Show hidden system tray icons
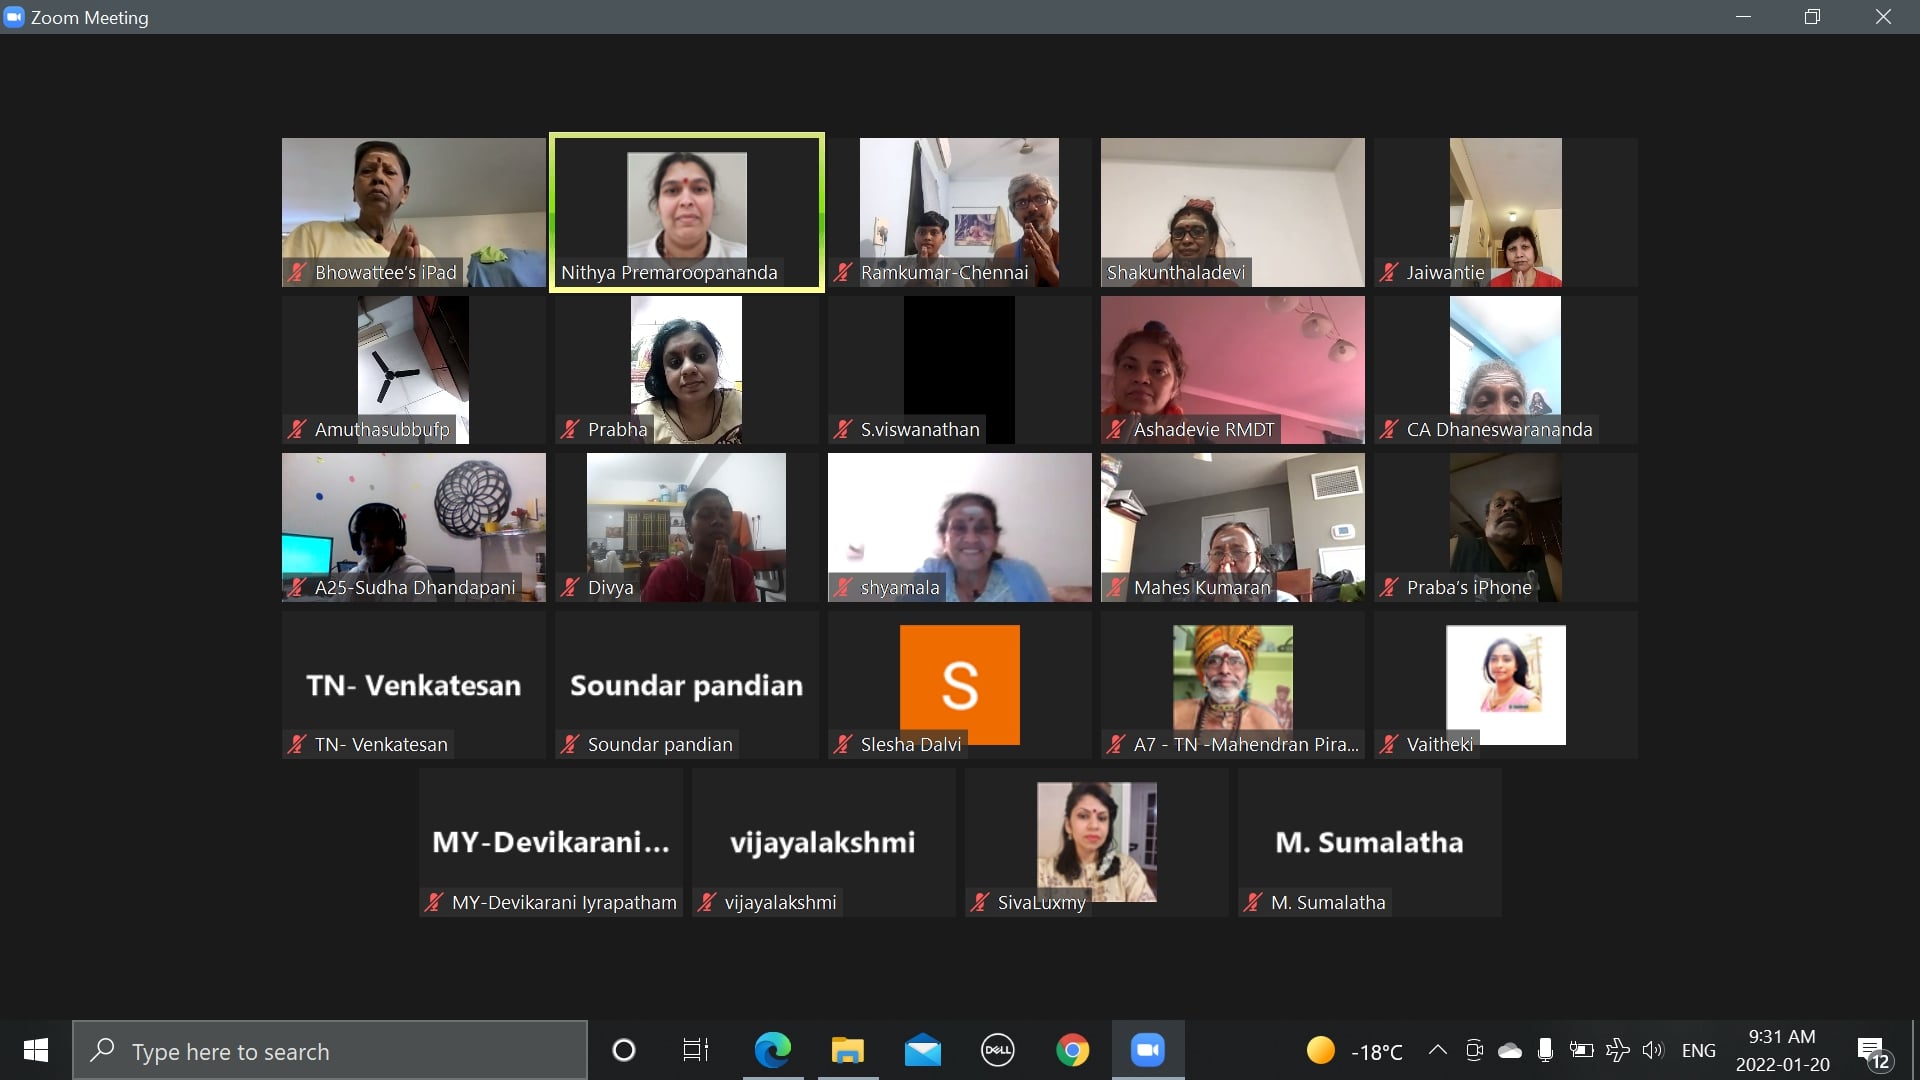 click(1437, 1050)
